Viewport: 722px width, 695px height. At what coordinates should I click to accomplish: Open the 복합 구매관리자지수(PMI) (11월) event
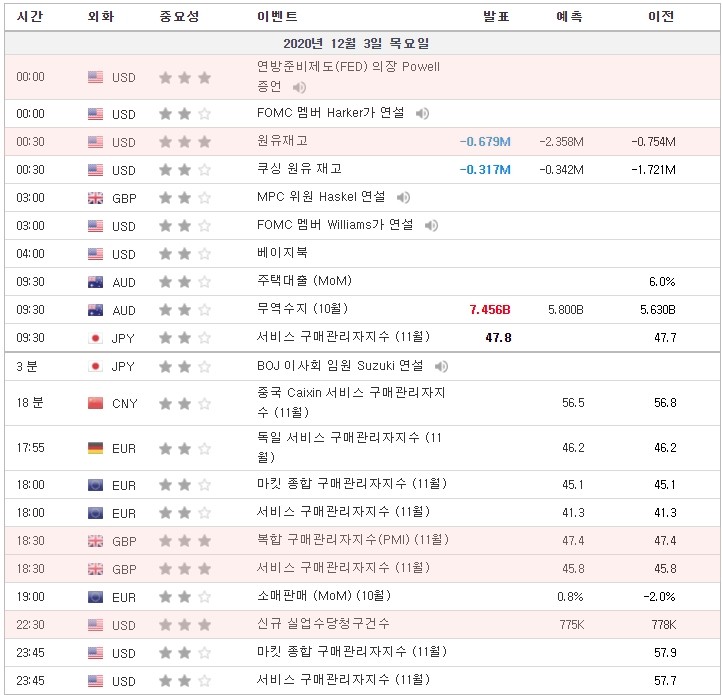353,540
